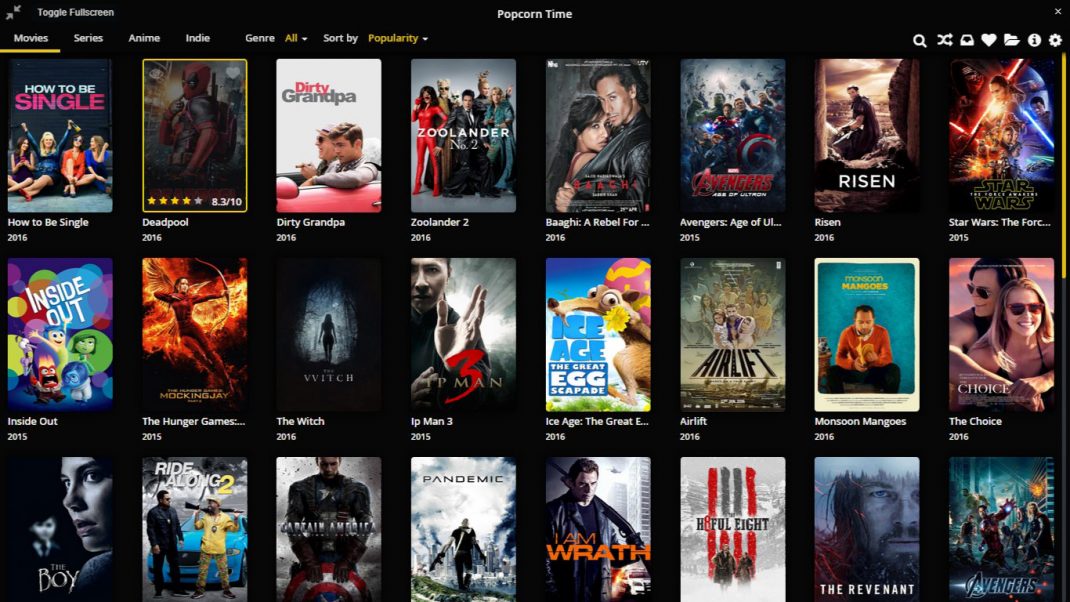Click the 'Star Wars: The Forc...' title
Screen dimensions: 1070x602
[x=1000, y=222]
